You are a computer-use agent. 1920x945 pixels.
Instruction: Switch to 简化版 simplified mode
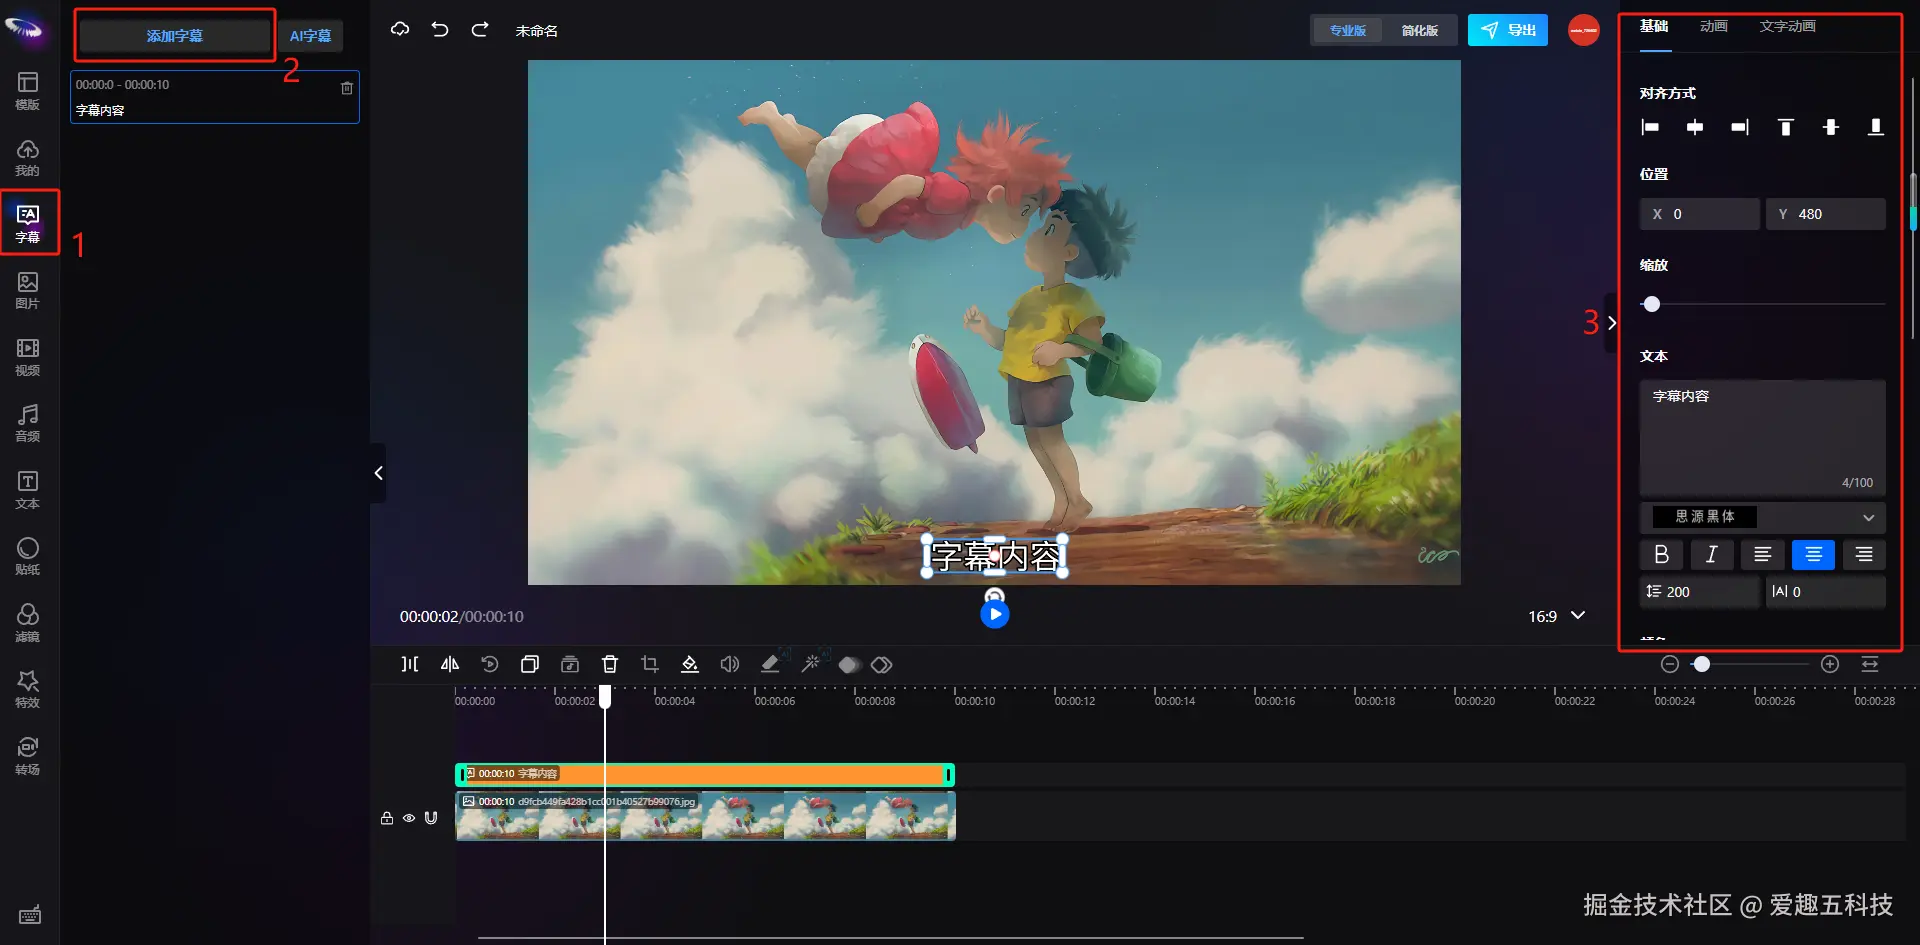1420,30
